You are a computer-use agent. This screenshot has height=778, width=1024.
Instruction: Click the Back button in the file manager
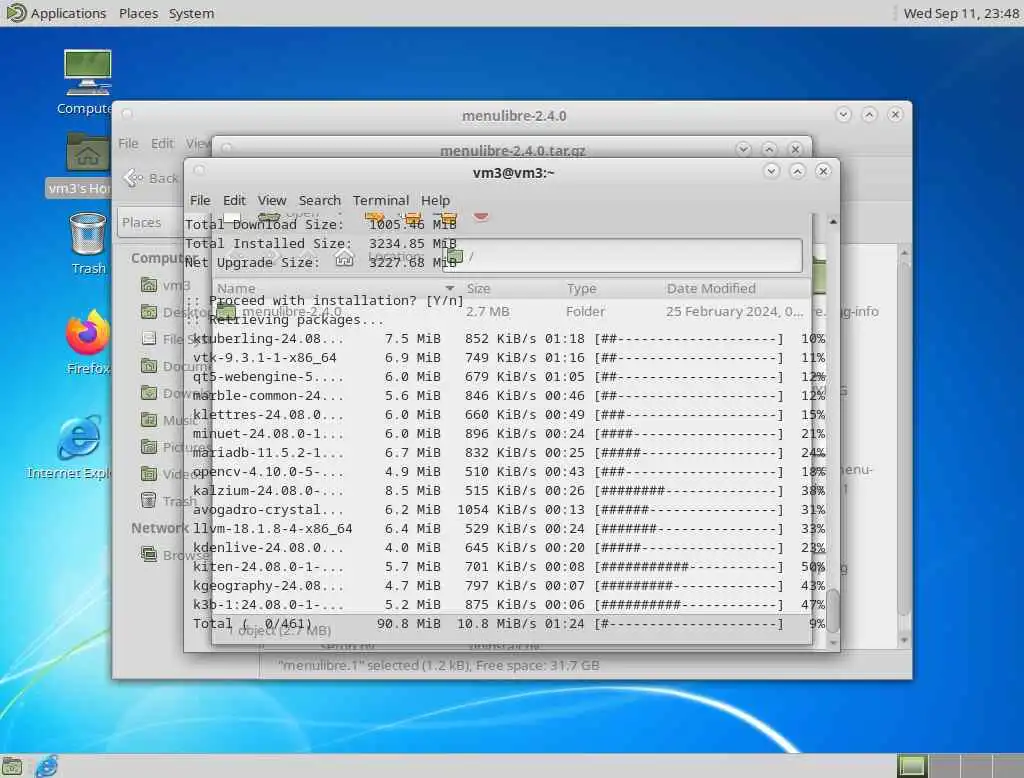151,178
